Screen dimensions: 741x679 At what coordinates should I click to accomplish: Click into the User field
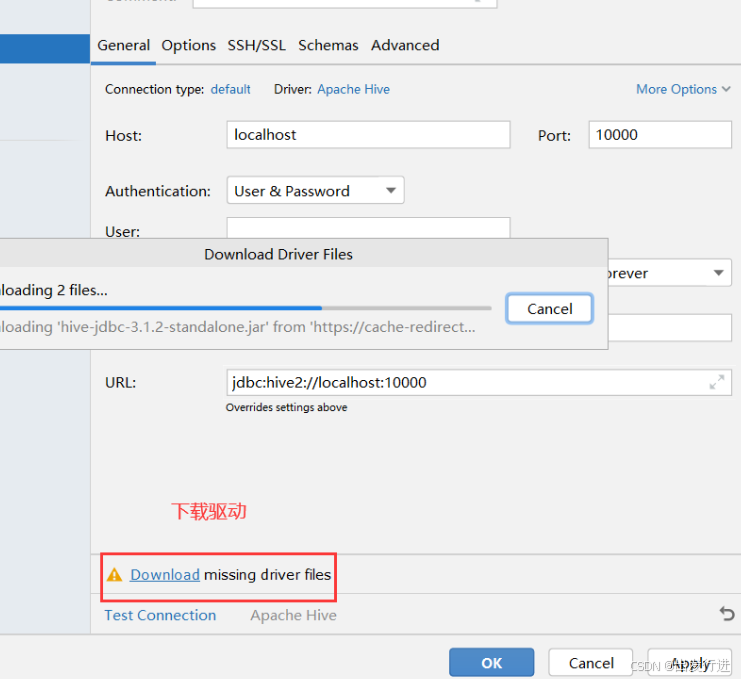(x=368, y=228)
